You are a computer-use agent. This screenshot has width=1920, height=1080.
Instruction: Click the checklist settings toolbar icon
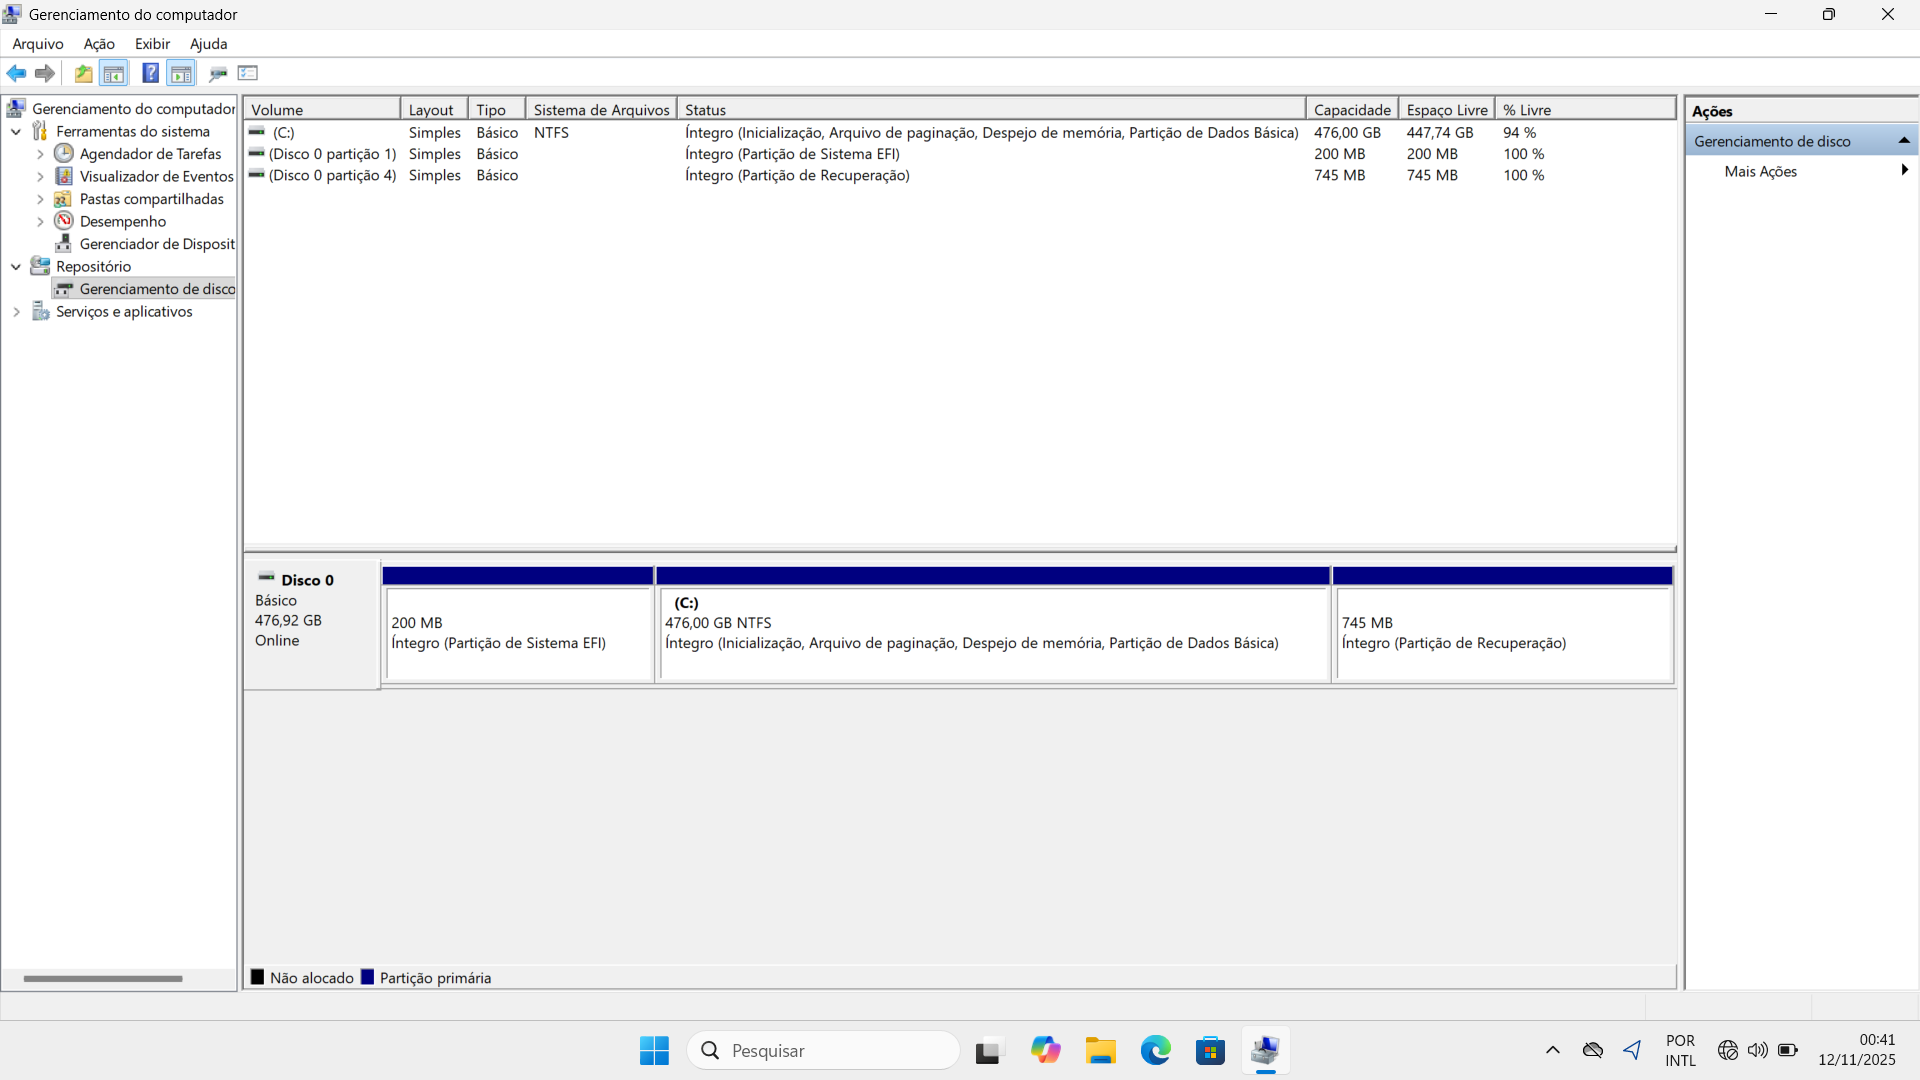[248, 73]
